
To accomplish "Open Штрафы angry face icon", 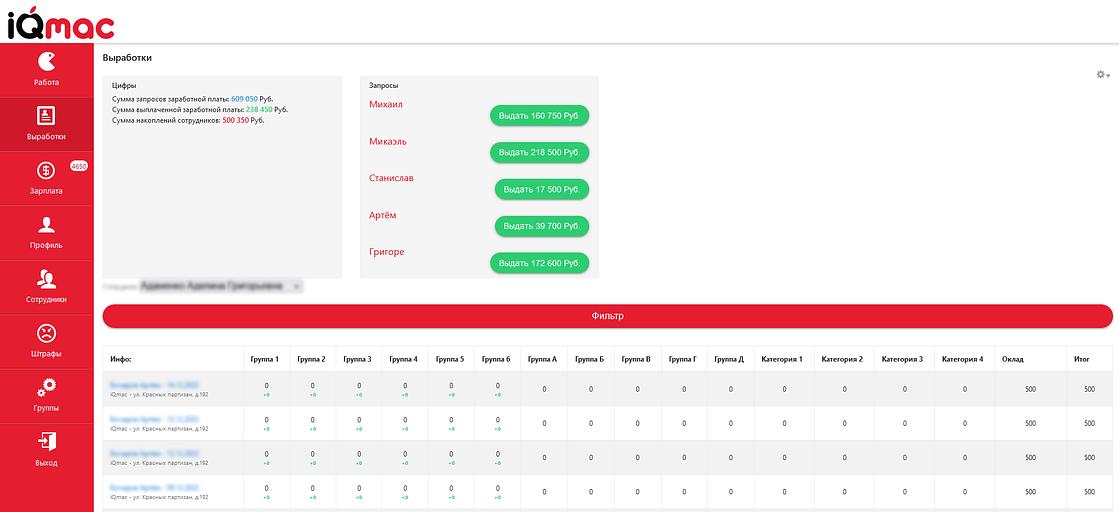I will click(46, 334).
